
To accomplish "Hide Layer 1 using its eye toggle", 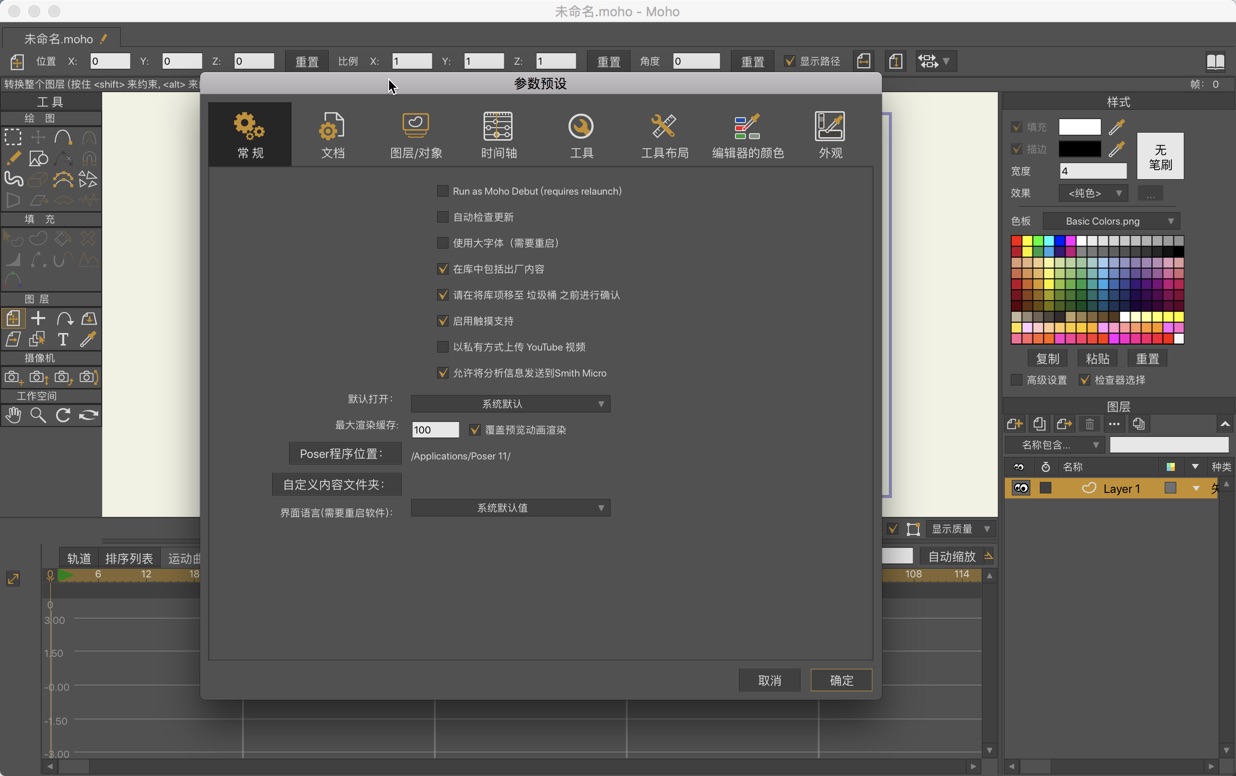I will [1021, 488].
